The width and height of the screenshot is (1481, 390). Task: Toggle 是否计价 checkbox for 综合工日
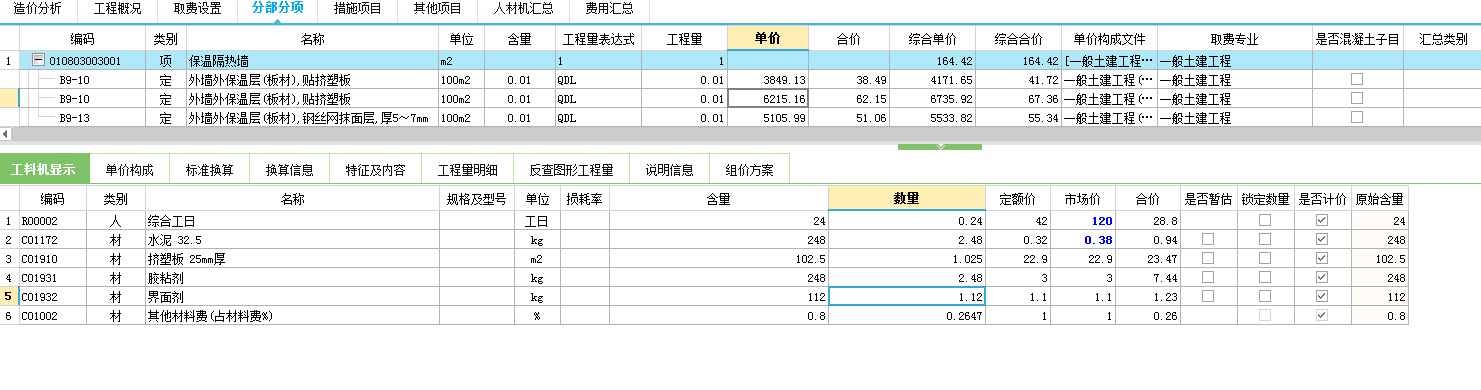[x=1322, y=221]
